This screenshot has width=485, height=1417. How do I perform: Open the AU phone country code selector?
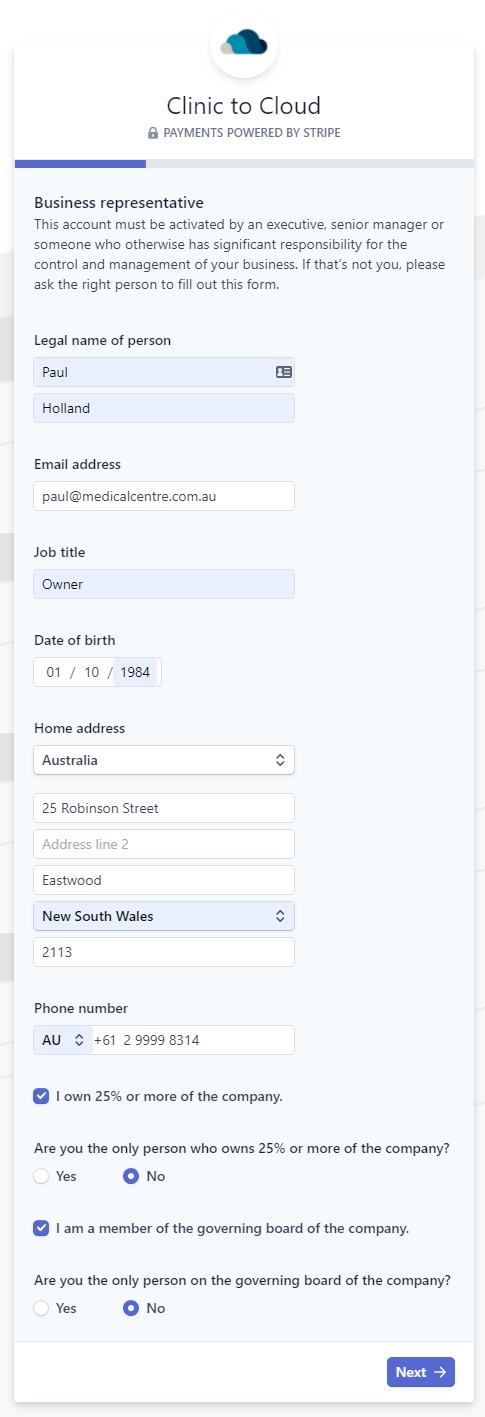point(62,1040)
